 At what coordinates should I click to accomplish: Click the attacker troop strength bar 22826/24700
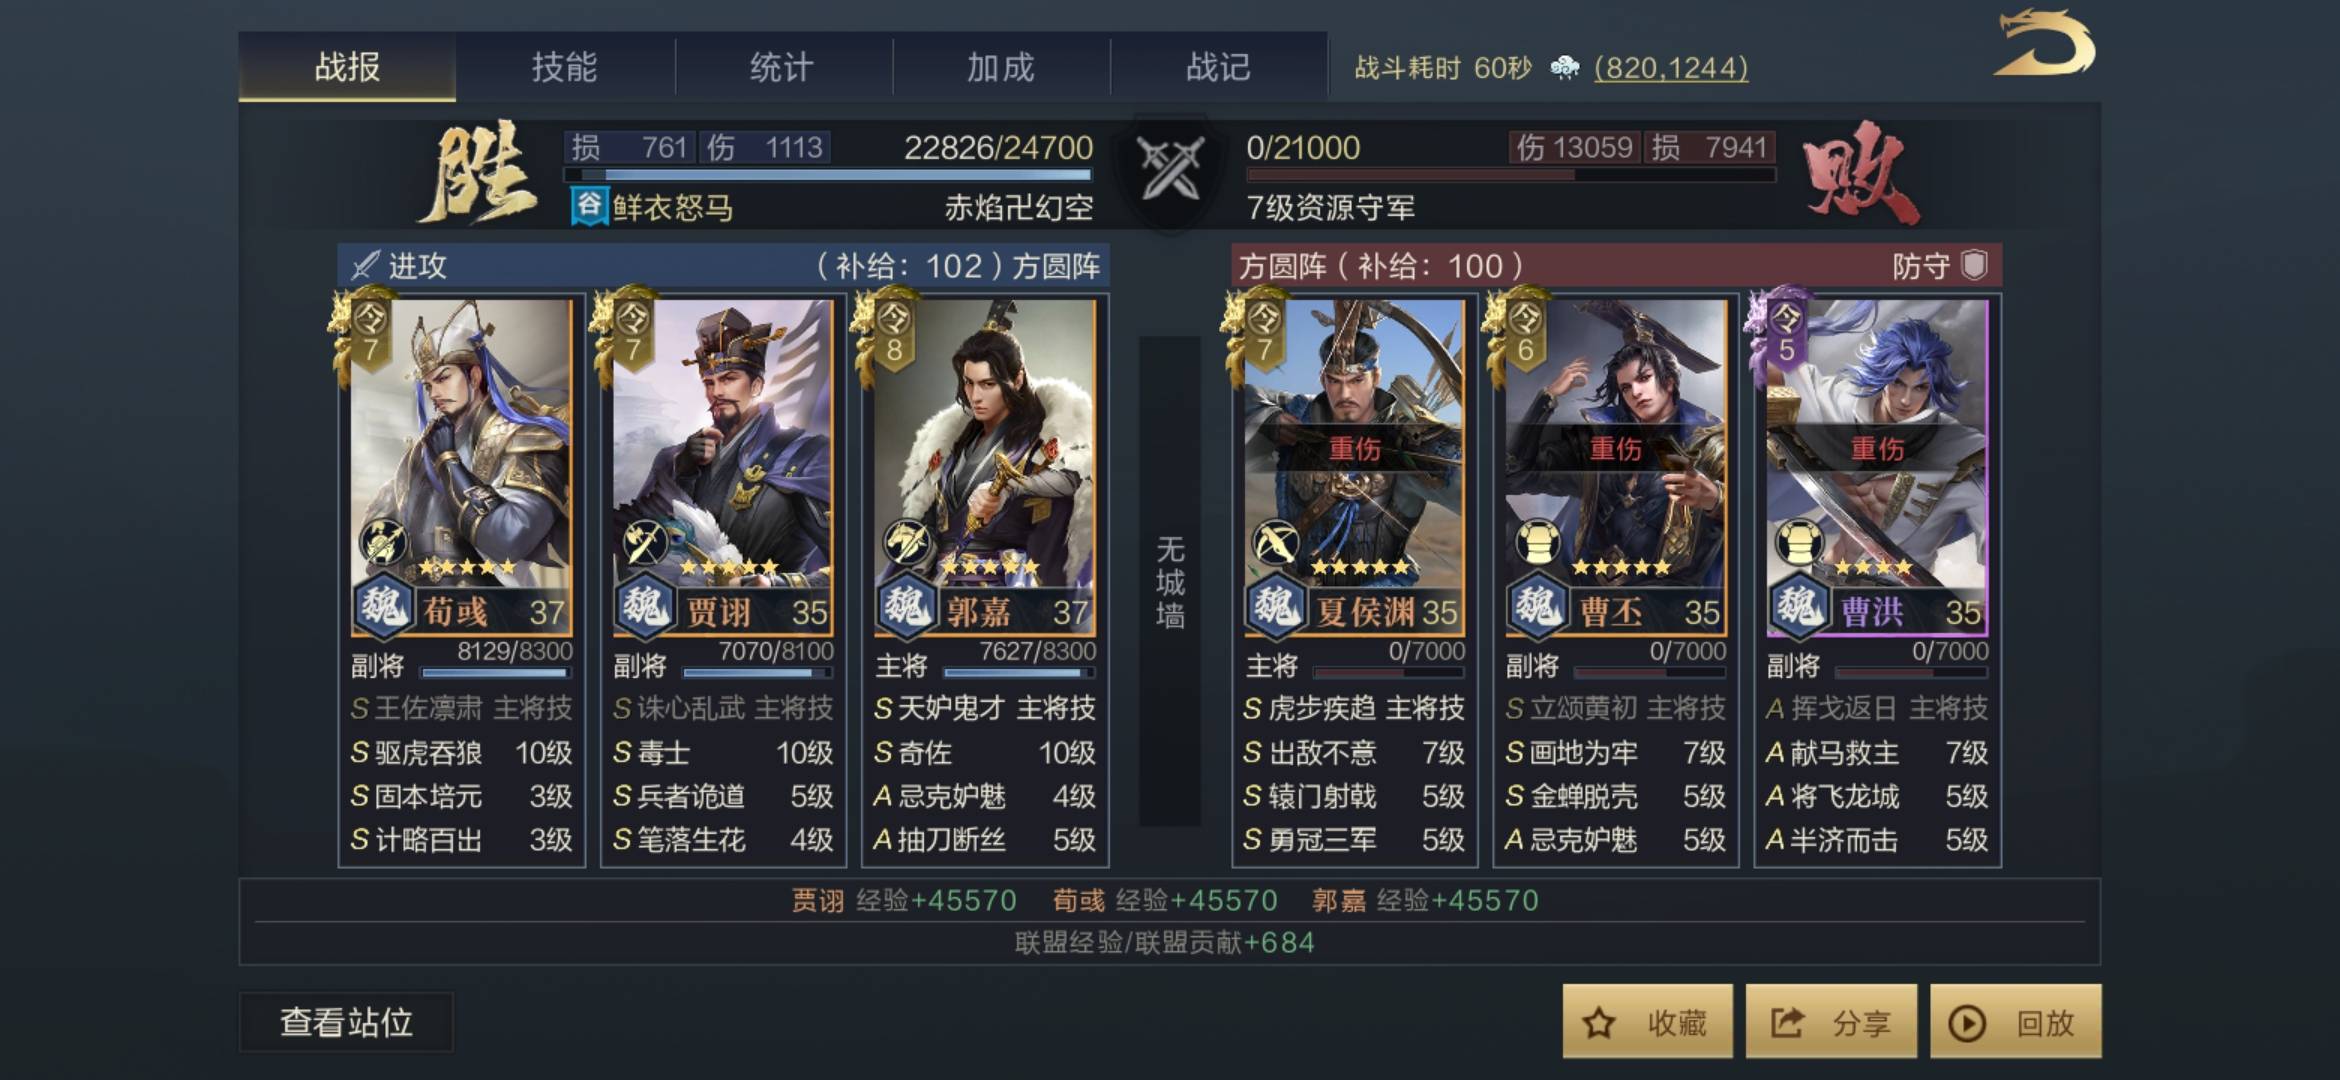(828, 175)
